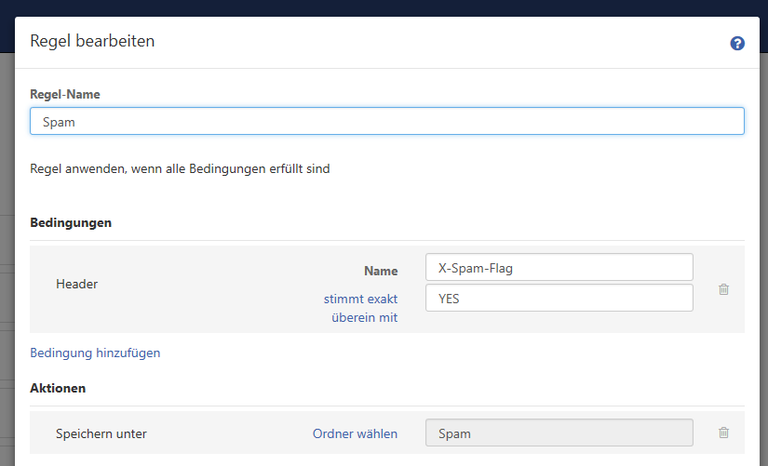
Task: Add a condition via Bedingung hinzufügen
Action: (x=95, y=353)
